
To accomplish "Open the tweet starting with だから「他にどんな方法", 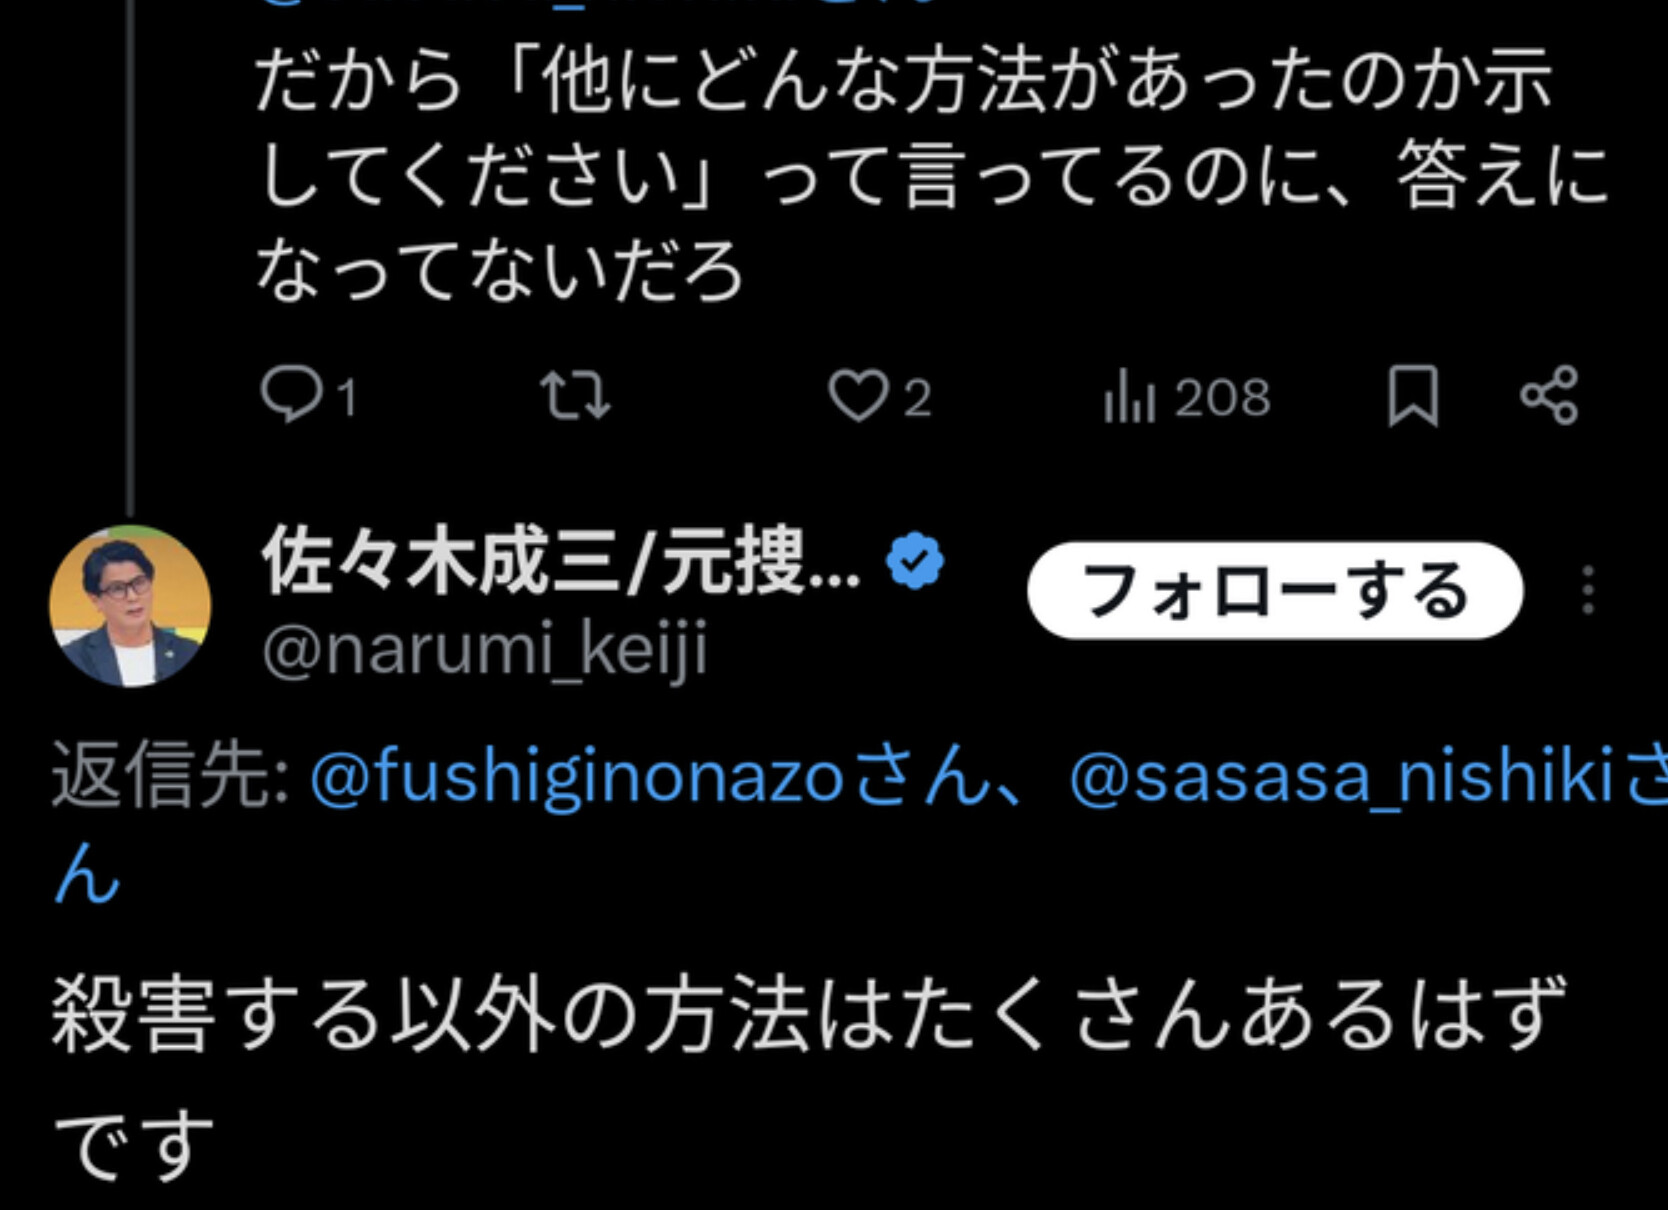I will (x=932, y=175).
